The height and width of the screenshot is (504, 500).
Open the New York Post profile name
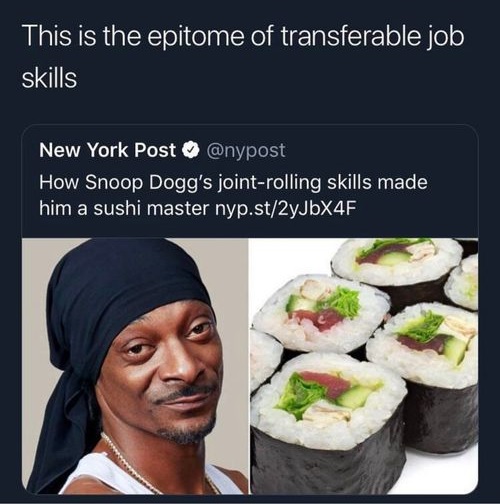click(x=107, y=150)
